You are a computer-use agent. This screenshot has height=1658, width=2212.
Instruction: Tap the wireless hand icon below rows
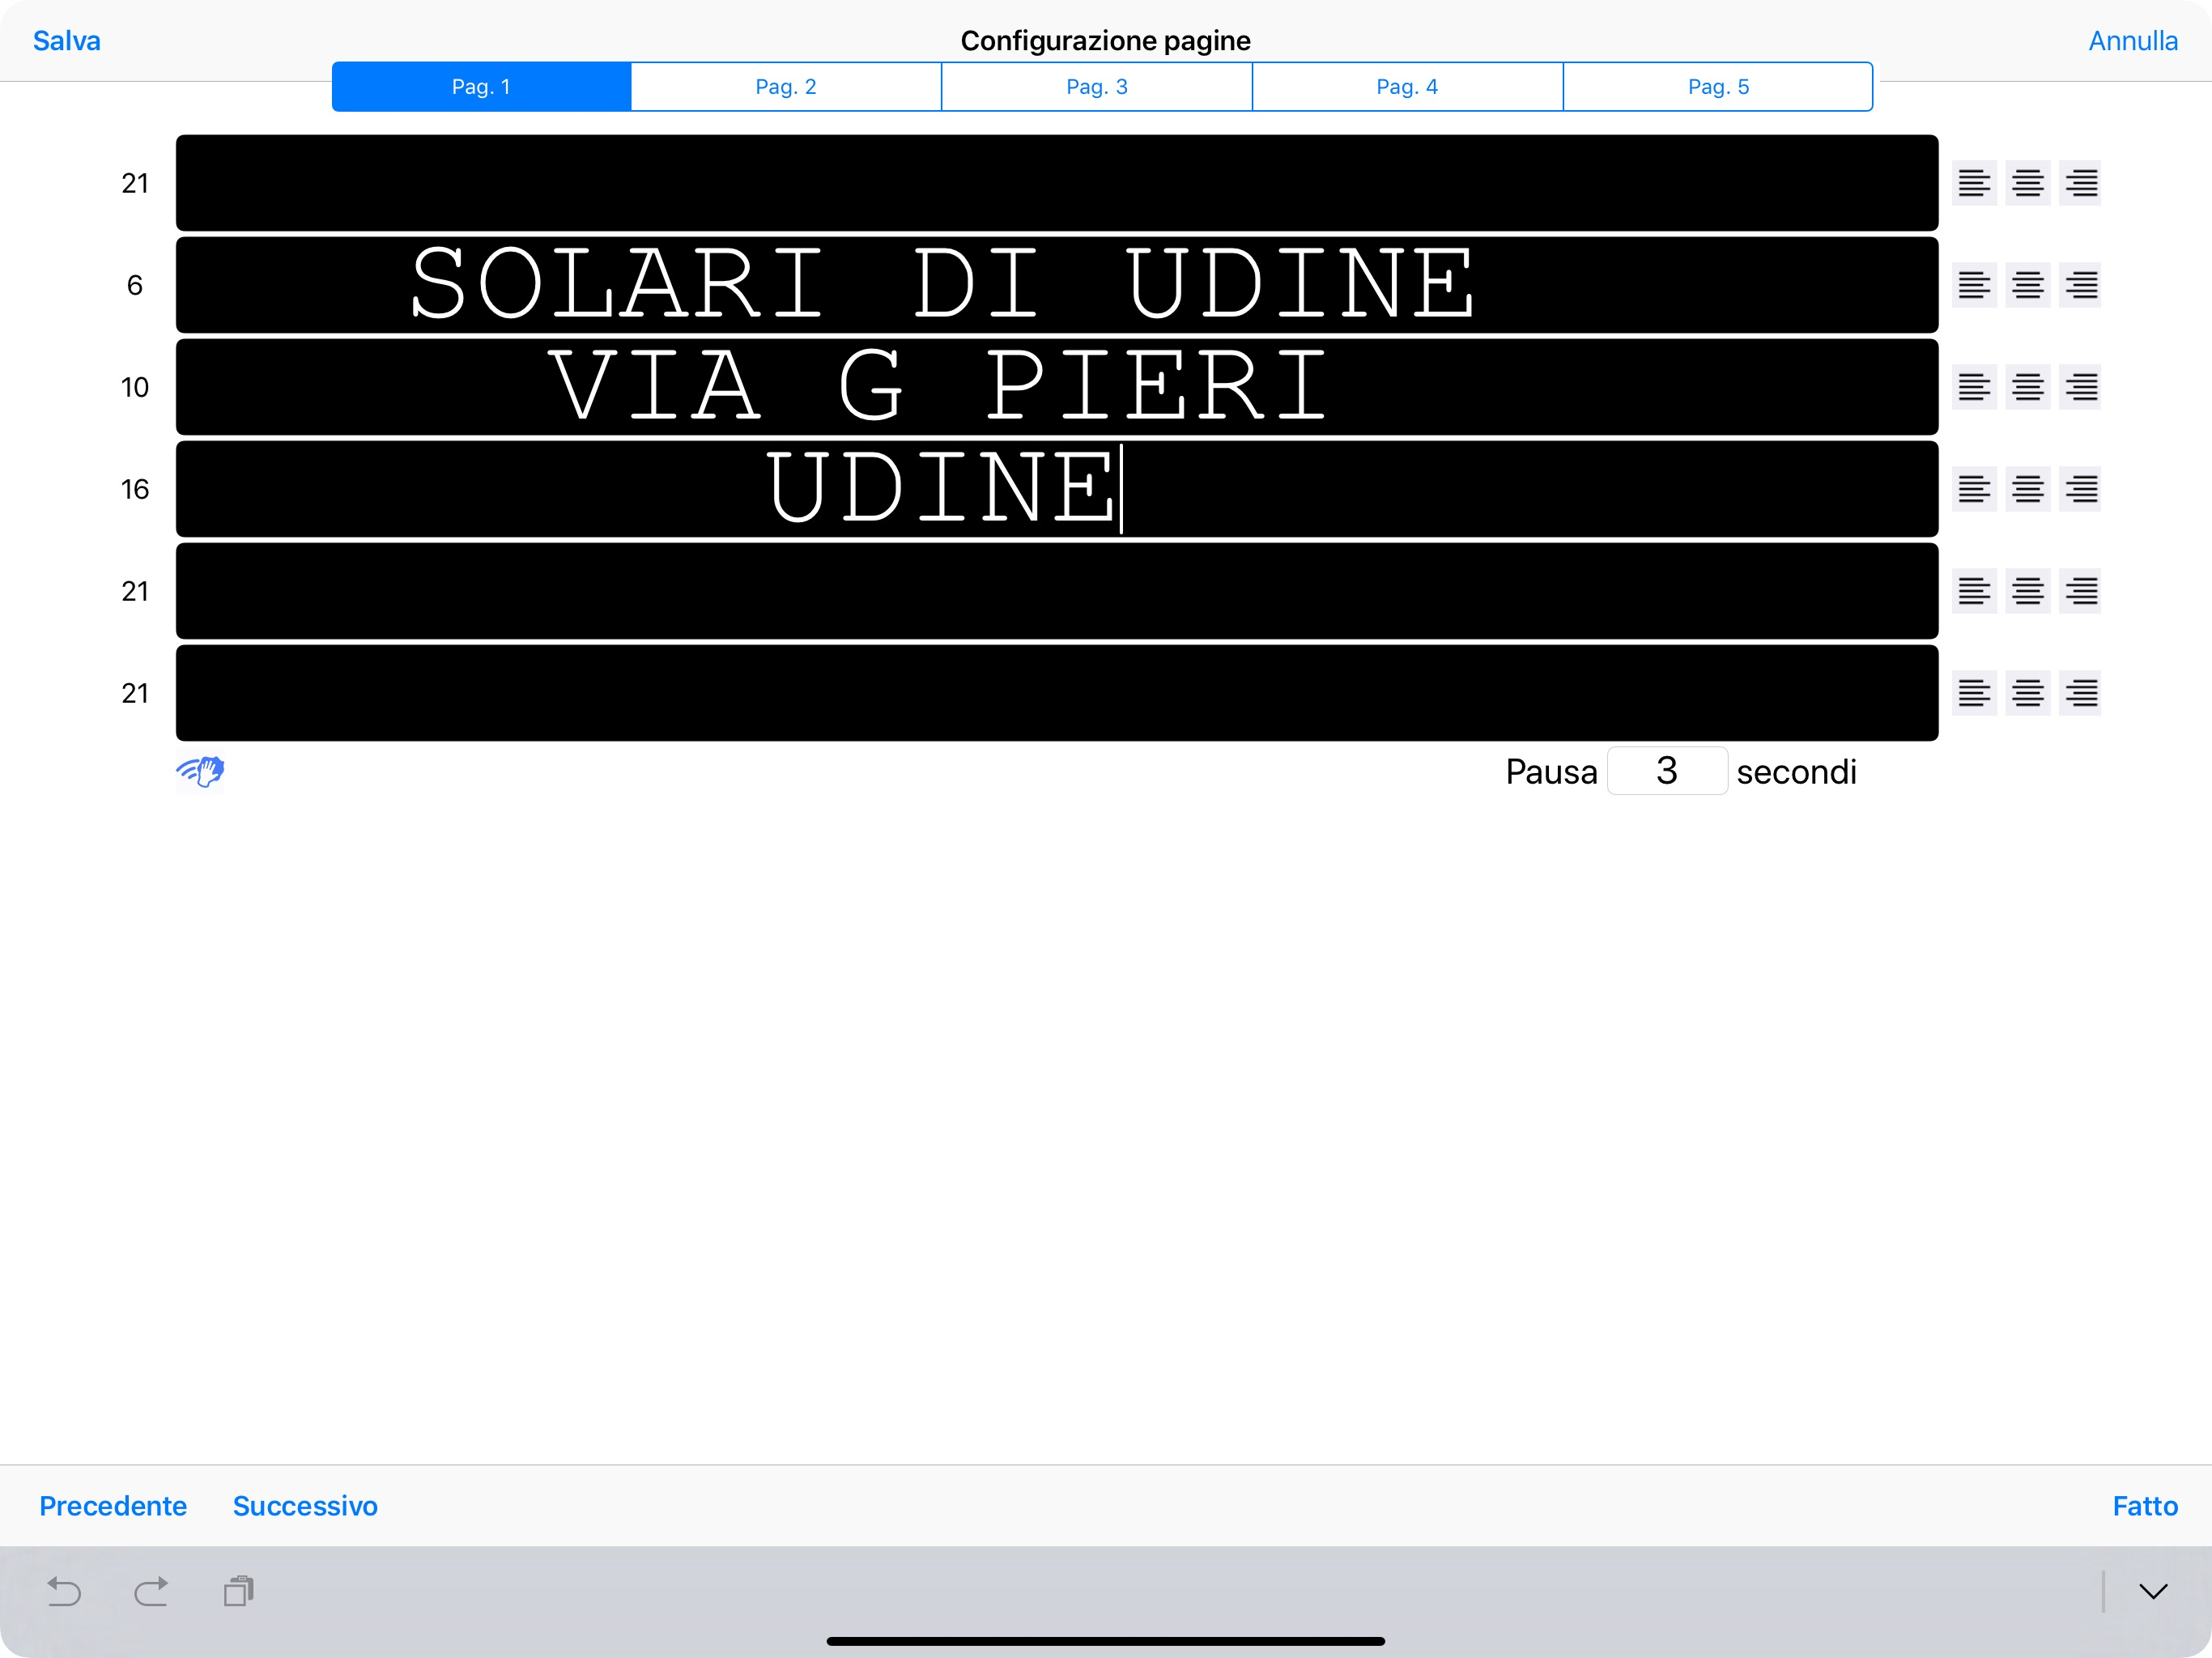pyautogui.click(x=200, y=771)
